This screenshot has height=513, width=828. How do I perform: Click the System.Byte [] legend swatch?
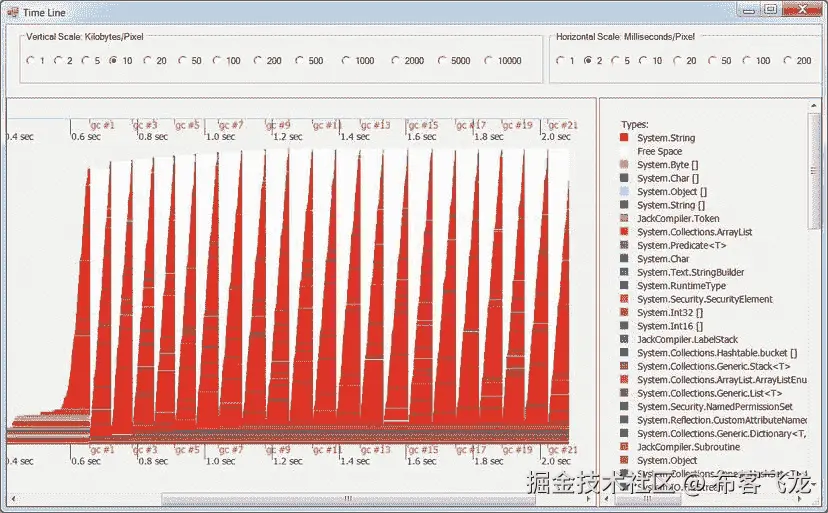point(624,164)
